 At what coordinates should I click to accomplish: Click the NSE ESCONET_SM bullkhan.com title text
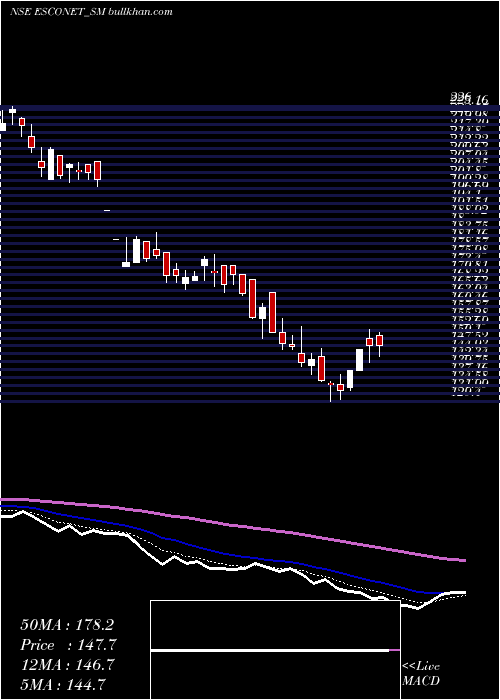91,12
